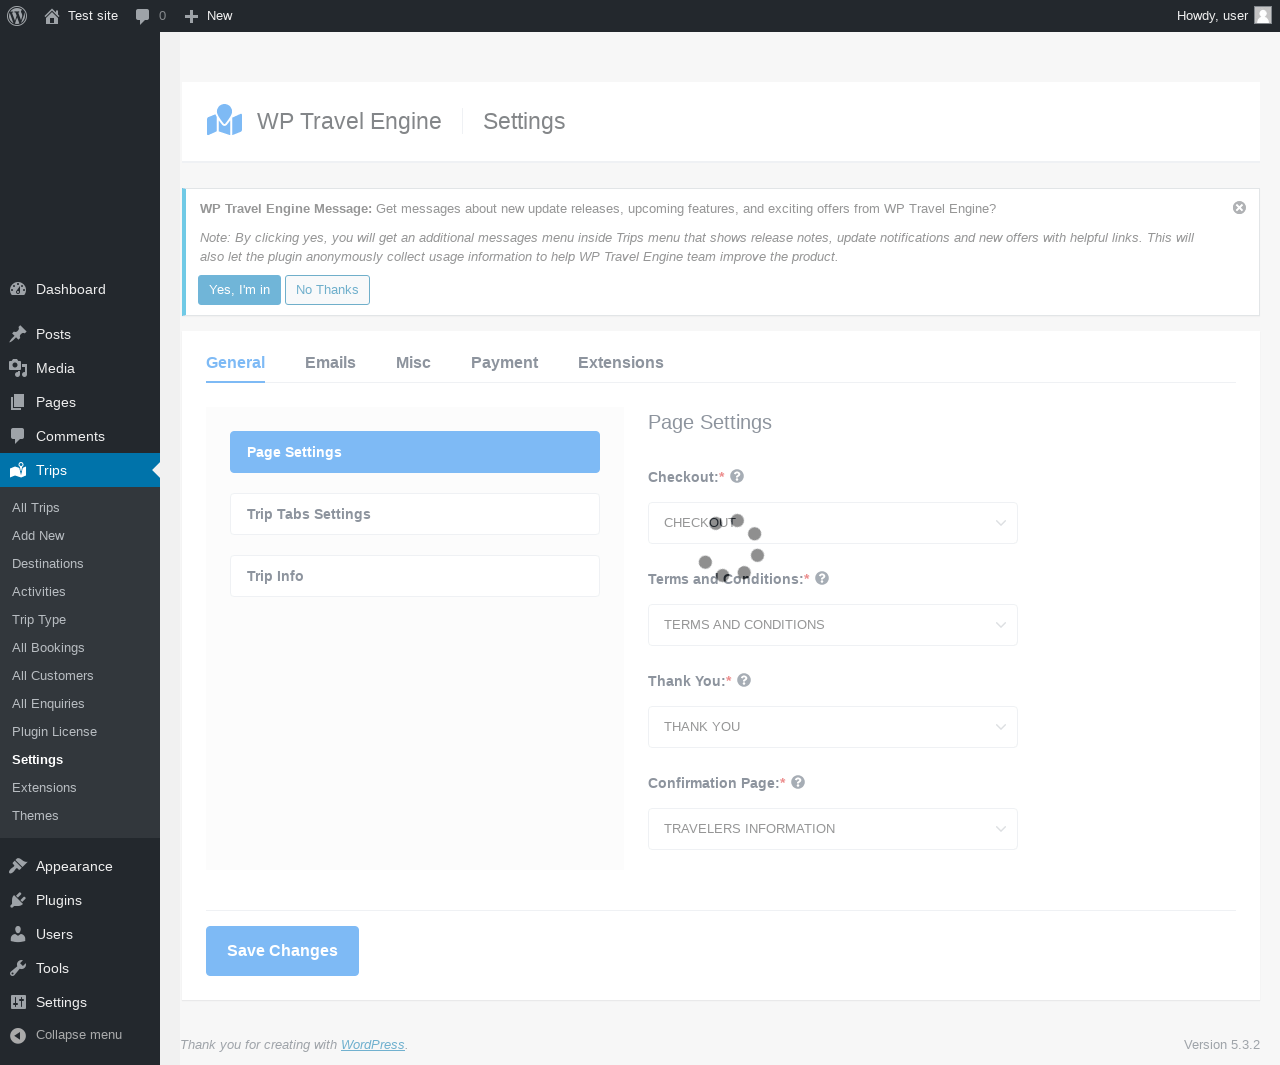Click the Comments icon in sidebar
Screen dimensions: 1280x1065
tap(18, 436)
